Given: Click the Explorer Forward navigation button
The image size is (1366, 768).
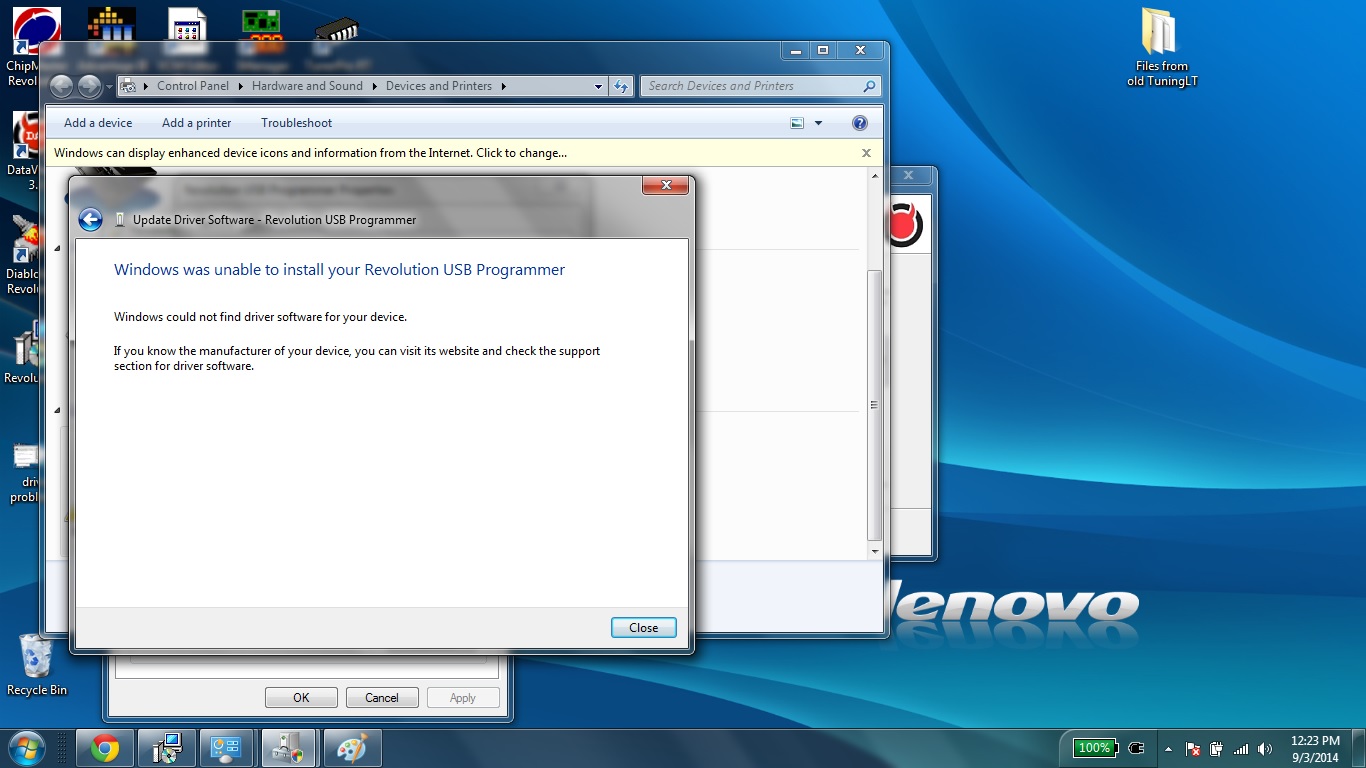Looking at the screenshot, I should [90, 87].
